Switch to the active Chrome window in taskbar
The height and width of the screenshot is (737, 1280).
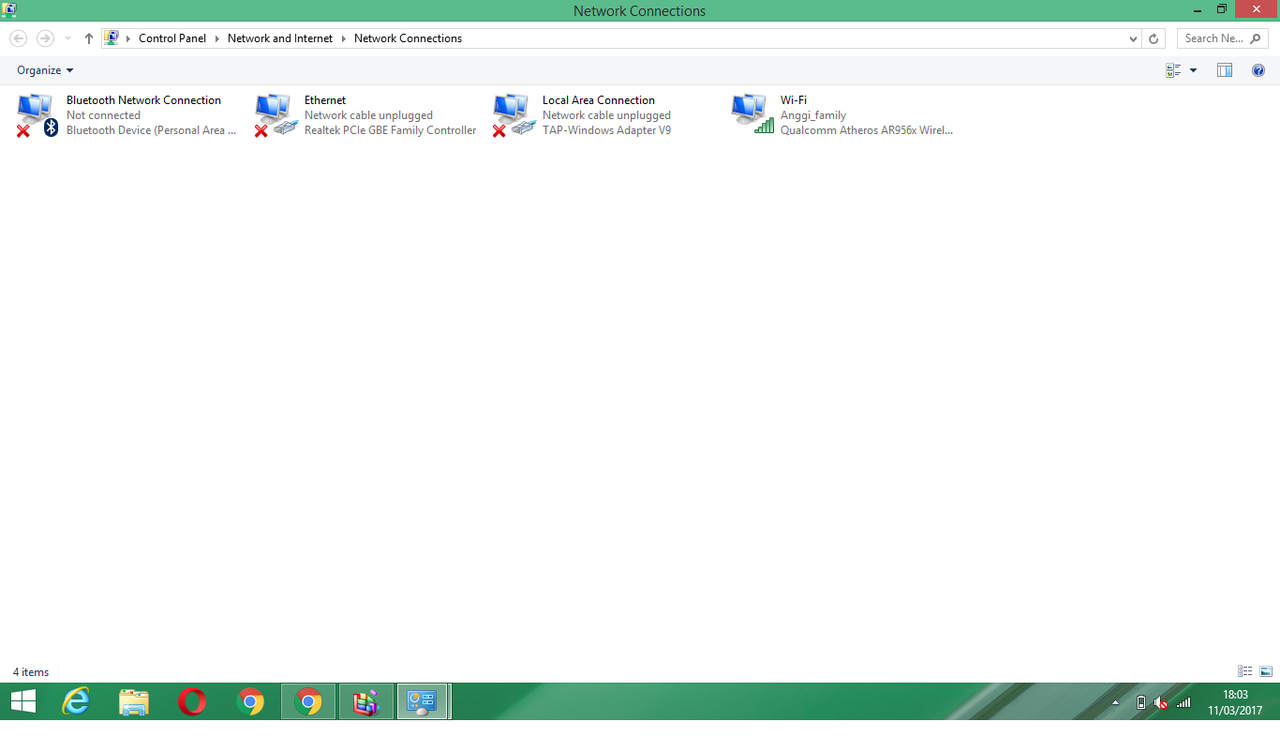tap(309, 701)
